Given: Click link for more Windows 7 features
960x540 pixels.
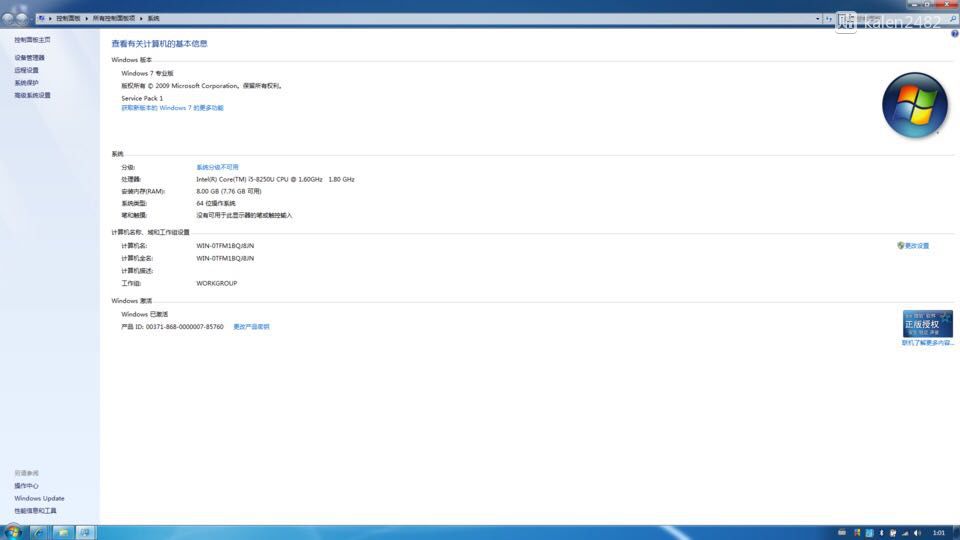Looking at the screenshot, I should [x=172, y=108].
